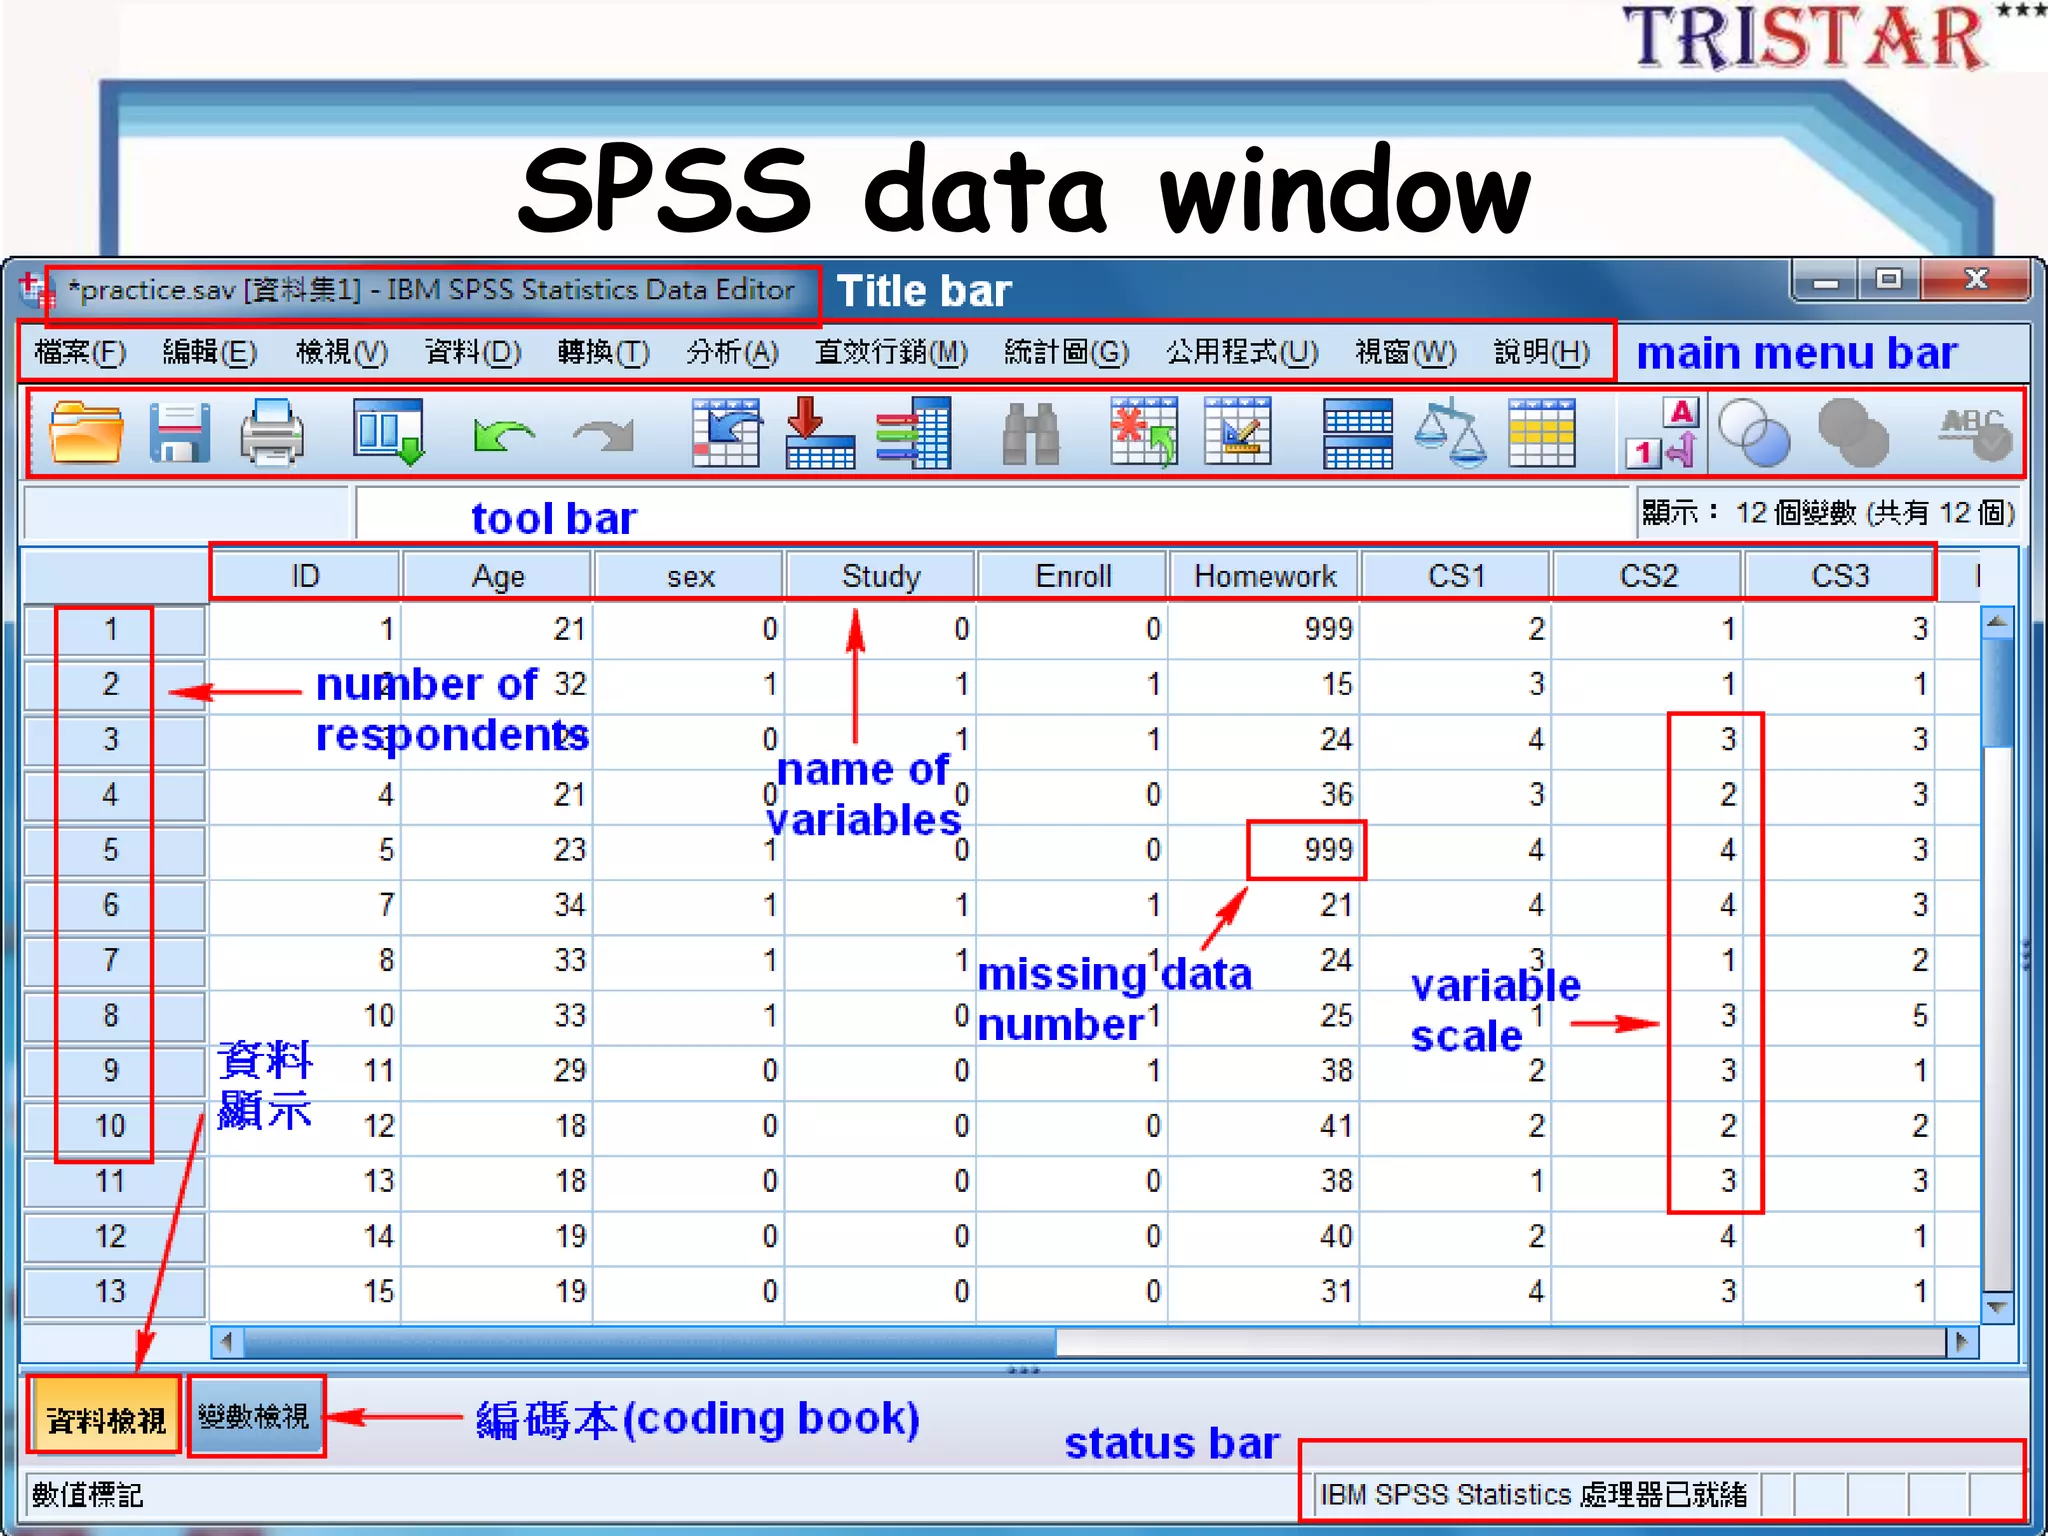
Task: Toggle the Value labels icon
Action: 1662,433
